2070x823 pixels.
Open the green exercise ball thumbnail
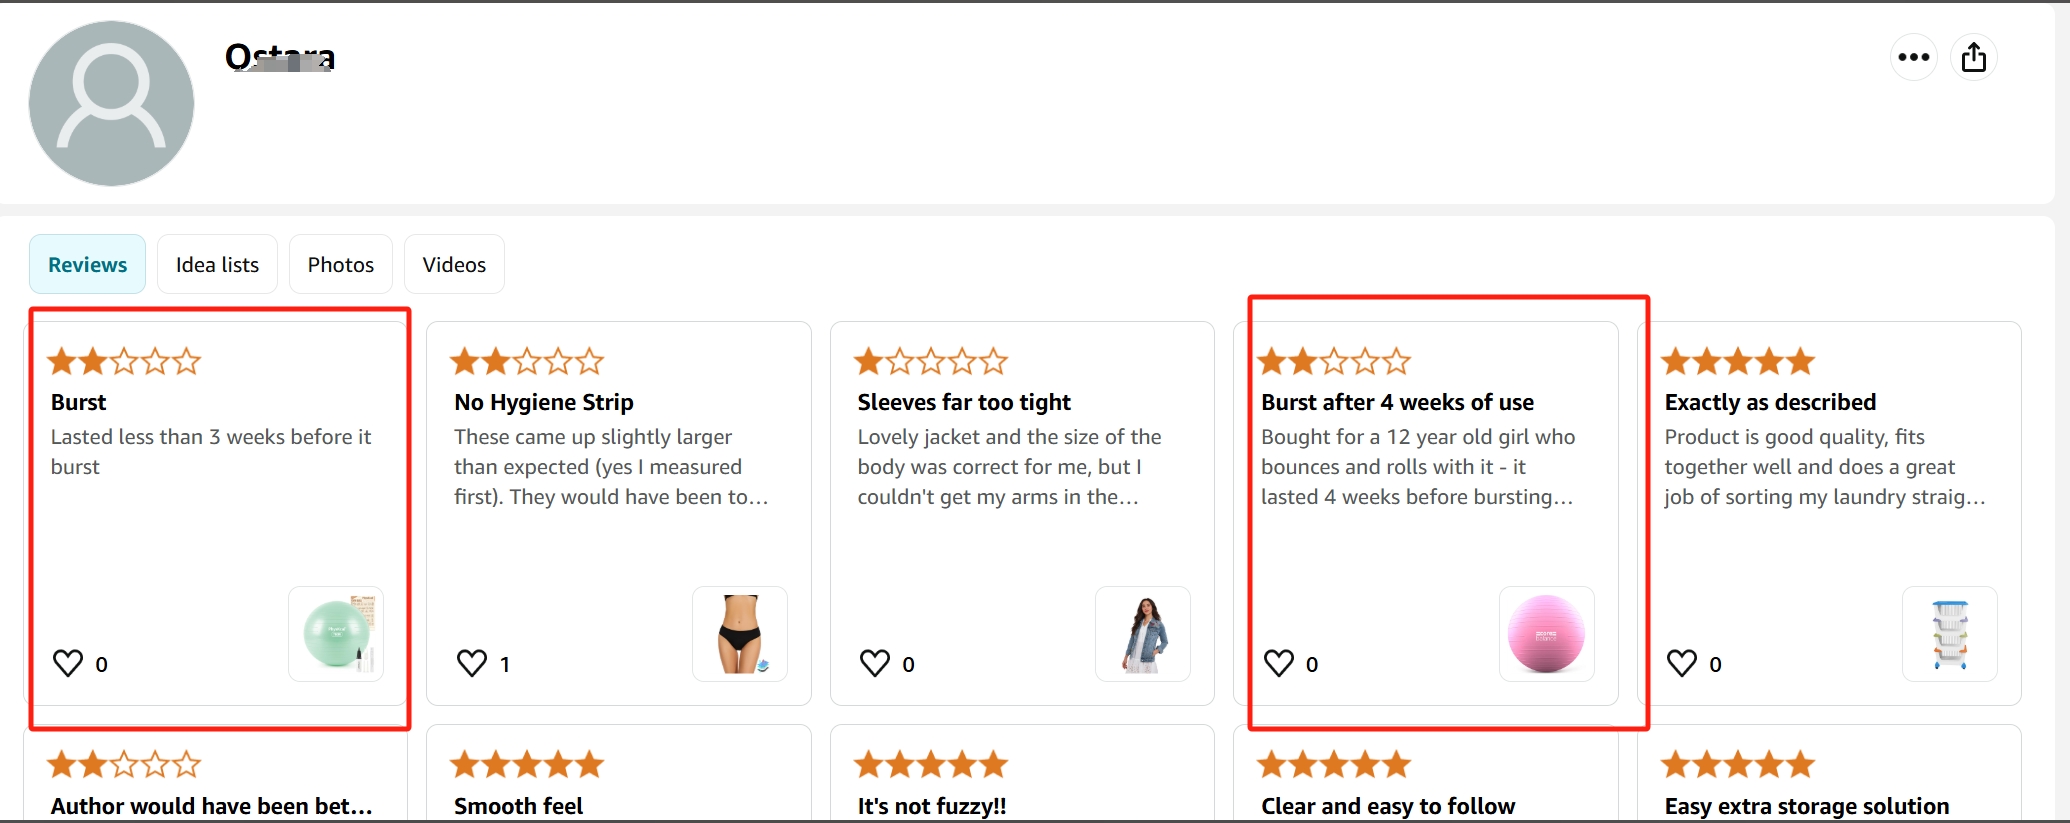point(336,634)
